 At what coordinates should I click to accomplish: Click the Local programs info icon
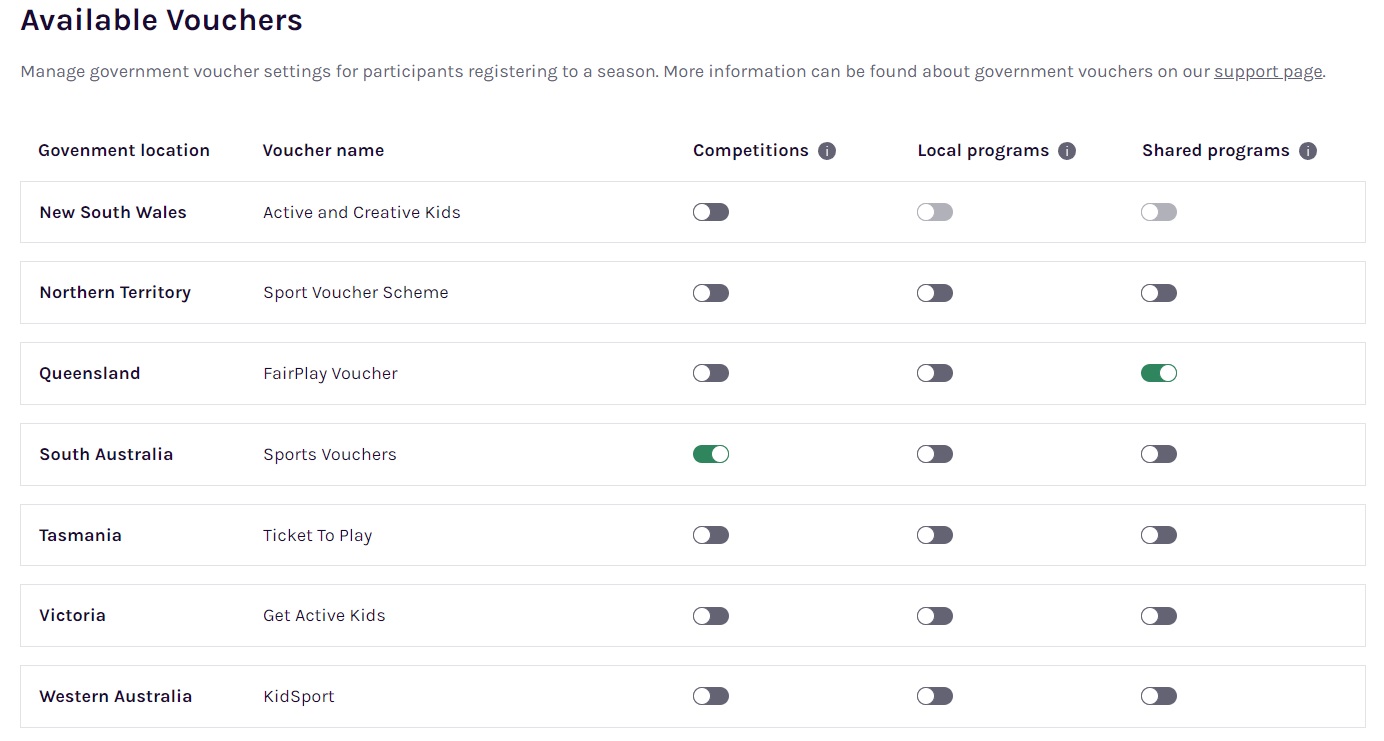[x=1067, y=151]
